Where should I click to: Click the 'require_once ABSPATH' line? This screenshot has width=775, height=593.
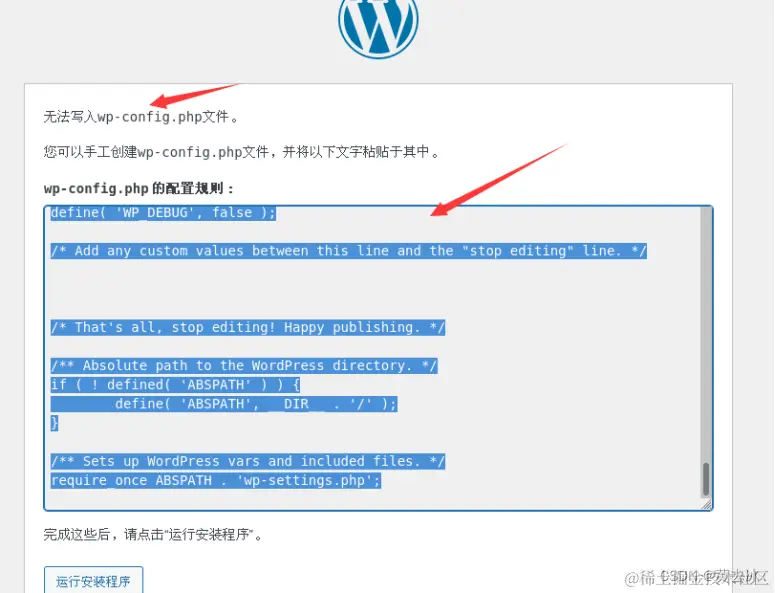[215, 480]
